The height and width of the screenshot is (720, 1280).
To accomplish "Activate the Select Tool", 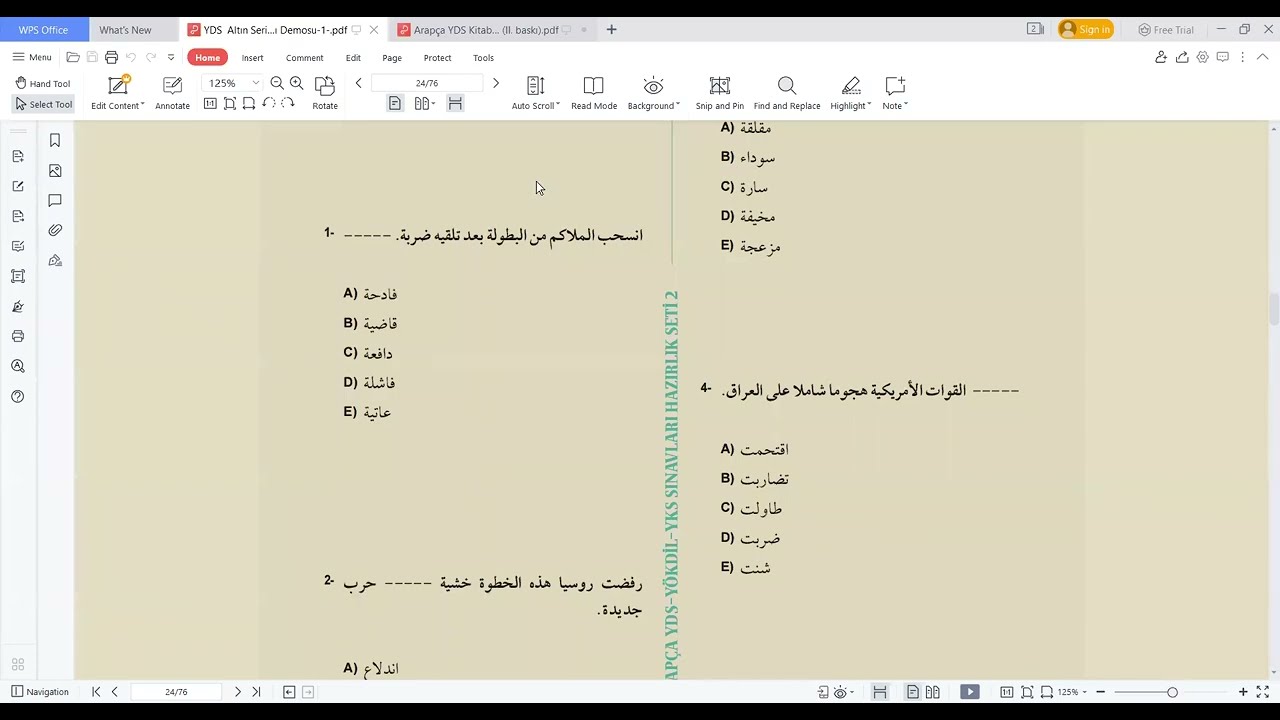I will click(x=43, y=104).
